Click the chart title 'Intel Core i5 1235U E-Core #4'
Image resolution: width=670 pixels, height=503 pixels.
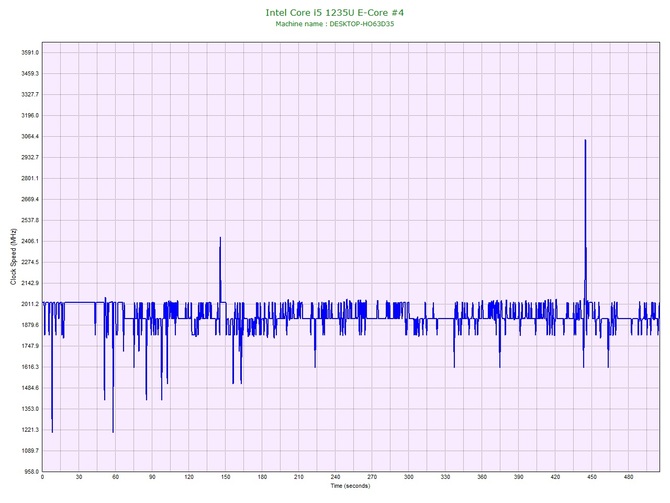pyautogui.click(x=335, y=12)
